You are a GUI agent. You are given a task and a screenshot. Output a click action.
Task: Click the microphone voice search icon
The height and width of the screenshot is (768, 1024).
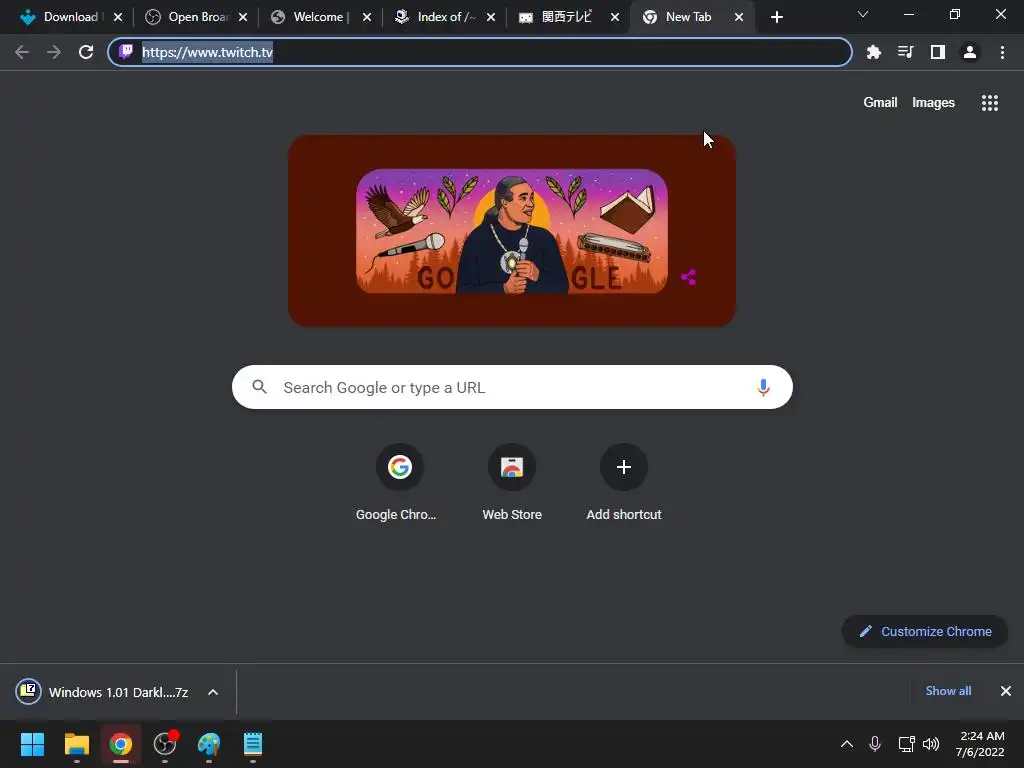tap(763, 387)
